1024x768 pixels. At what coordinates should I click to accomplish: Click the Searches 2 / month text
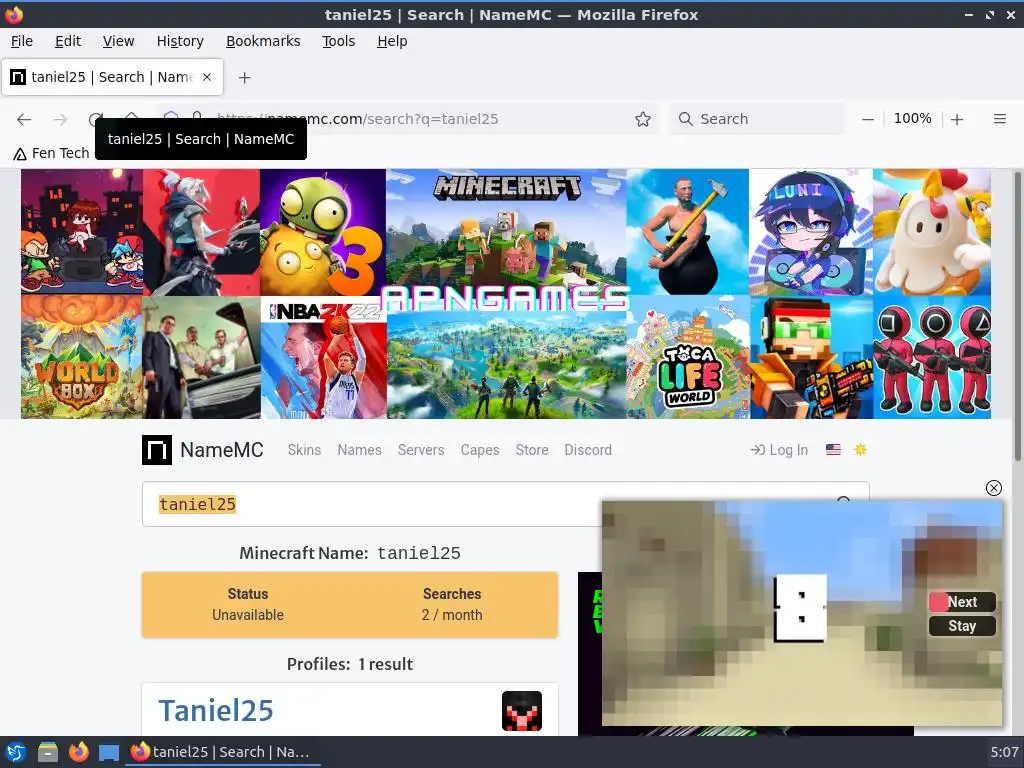point(452,604)
